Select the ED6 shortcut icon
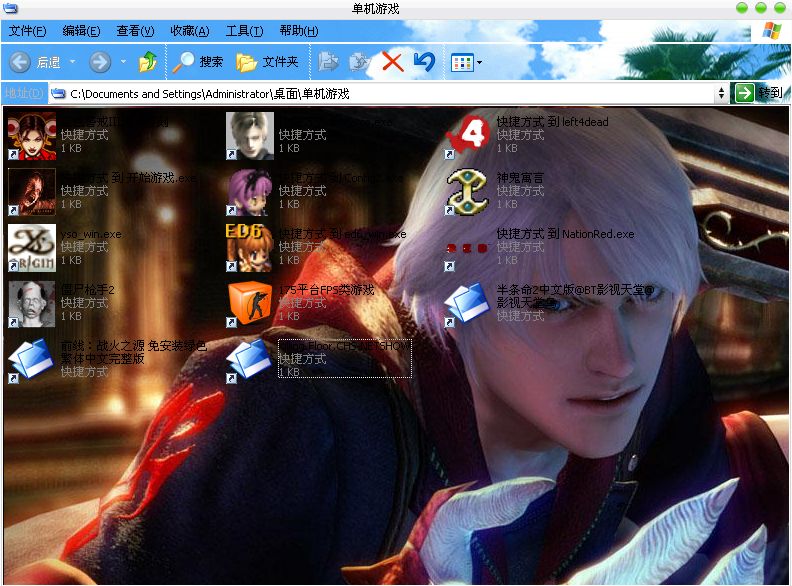792x586 pixels. (x=250, y=248)
